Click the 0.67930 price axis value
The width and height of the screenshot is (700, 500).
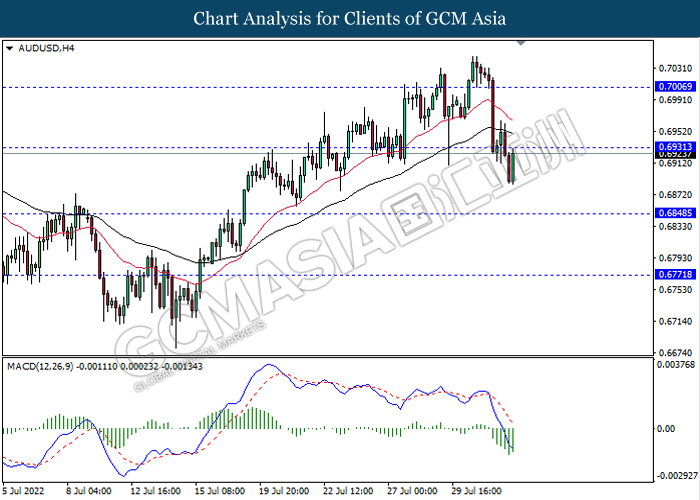coord(675,258)
